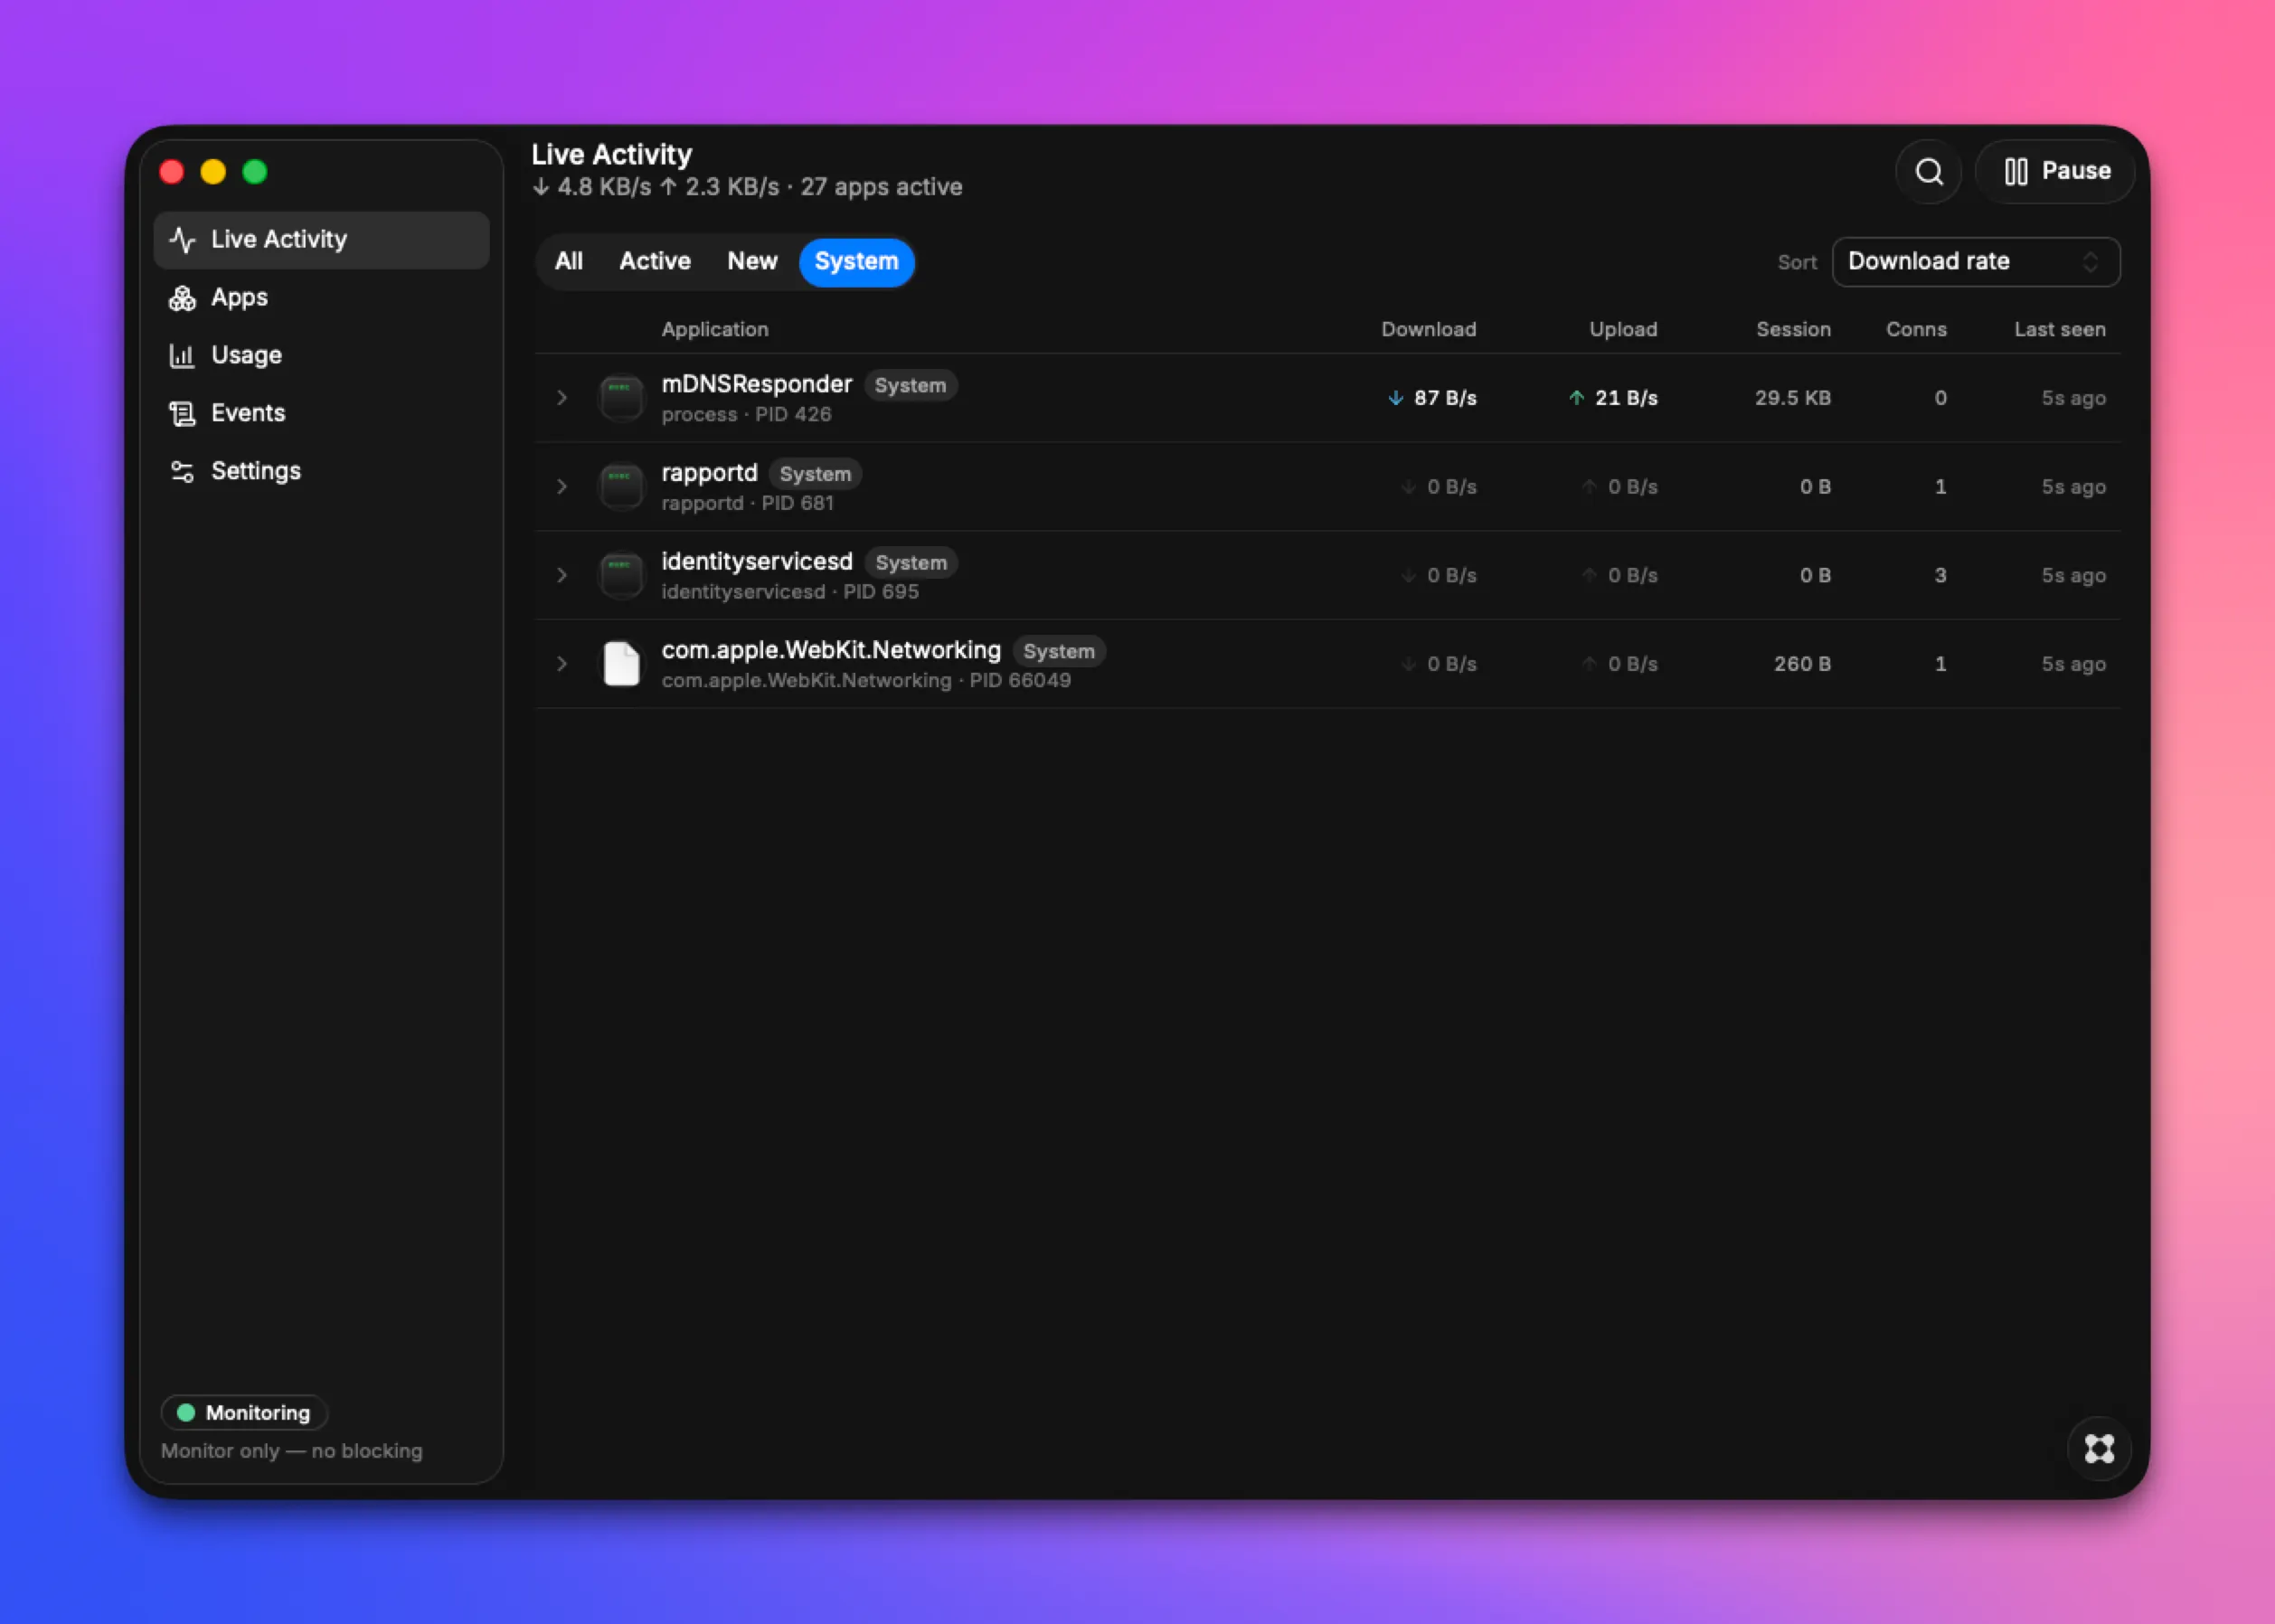Click the Apps sidebar icon
The width and height of the screenshot is (2275, 1624).
pos(182,298)
